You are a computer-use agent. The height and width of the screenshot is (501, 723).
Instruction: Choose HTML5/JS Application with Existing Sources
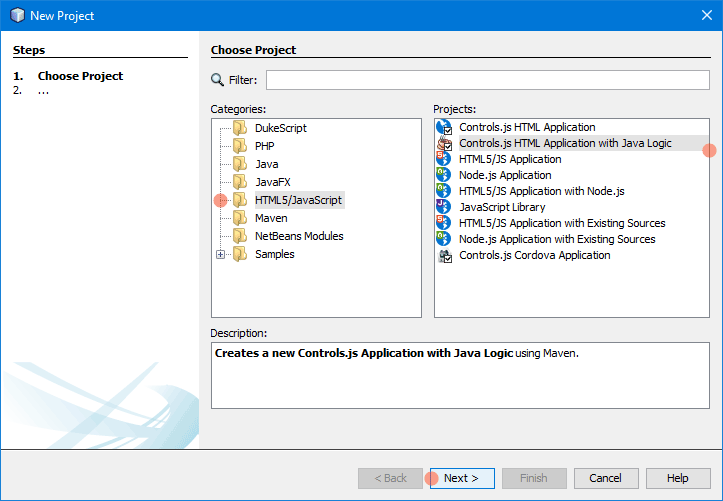point(562,223)
